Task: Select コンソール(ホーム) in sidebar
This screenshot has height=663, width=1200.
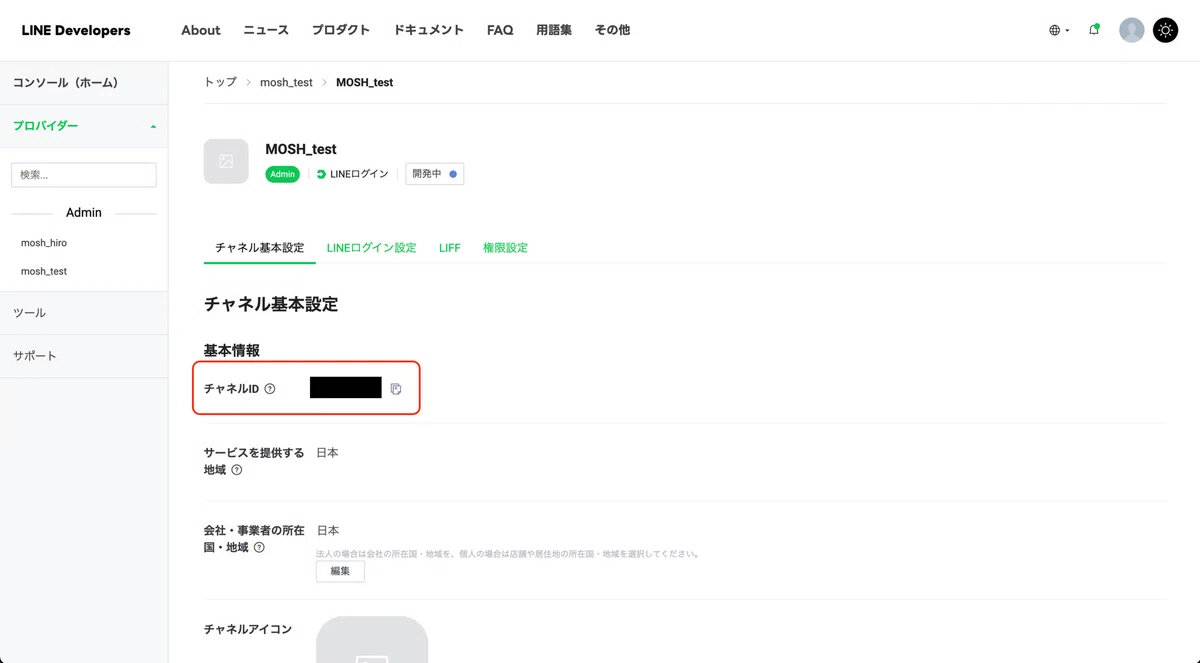Action: 84,83
